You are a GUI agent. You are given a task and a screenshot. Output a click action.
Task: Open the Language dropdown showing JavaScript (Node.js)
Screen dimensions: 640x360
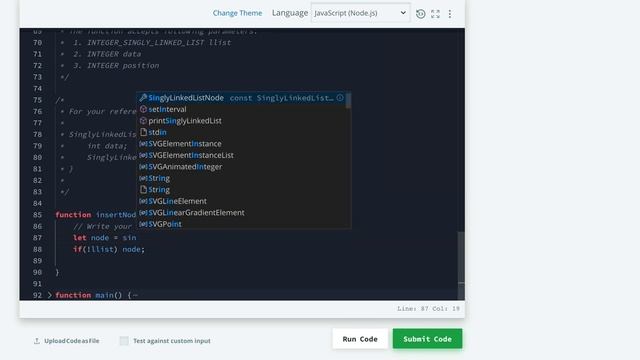(x=360, y=13)
